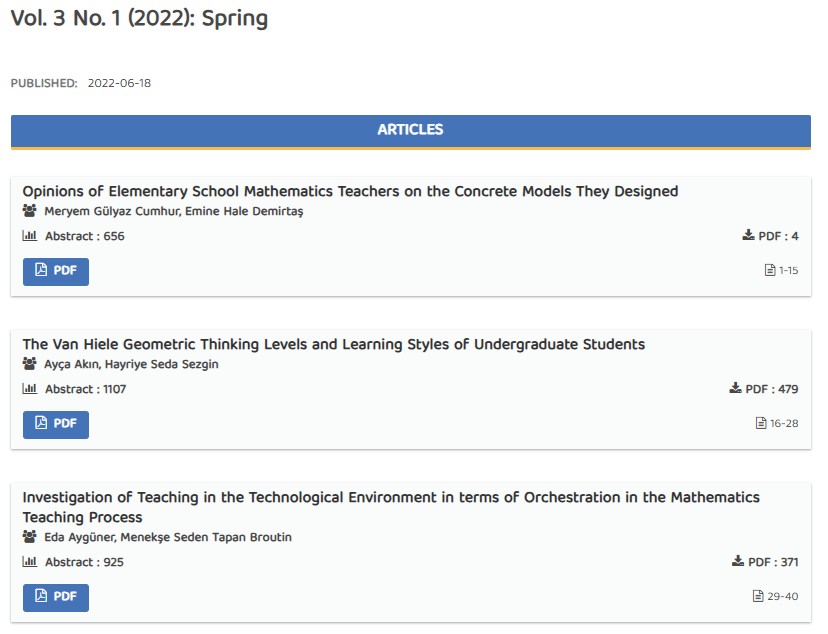Image resolution: width=828 pixels, height=634 pixels.
Task: Open the Van Hiele Geometric Thinking article title
Action: click(x=333, y=344)
